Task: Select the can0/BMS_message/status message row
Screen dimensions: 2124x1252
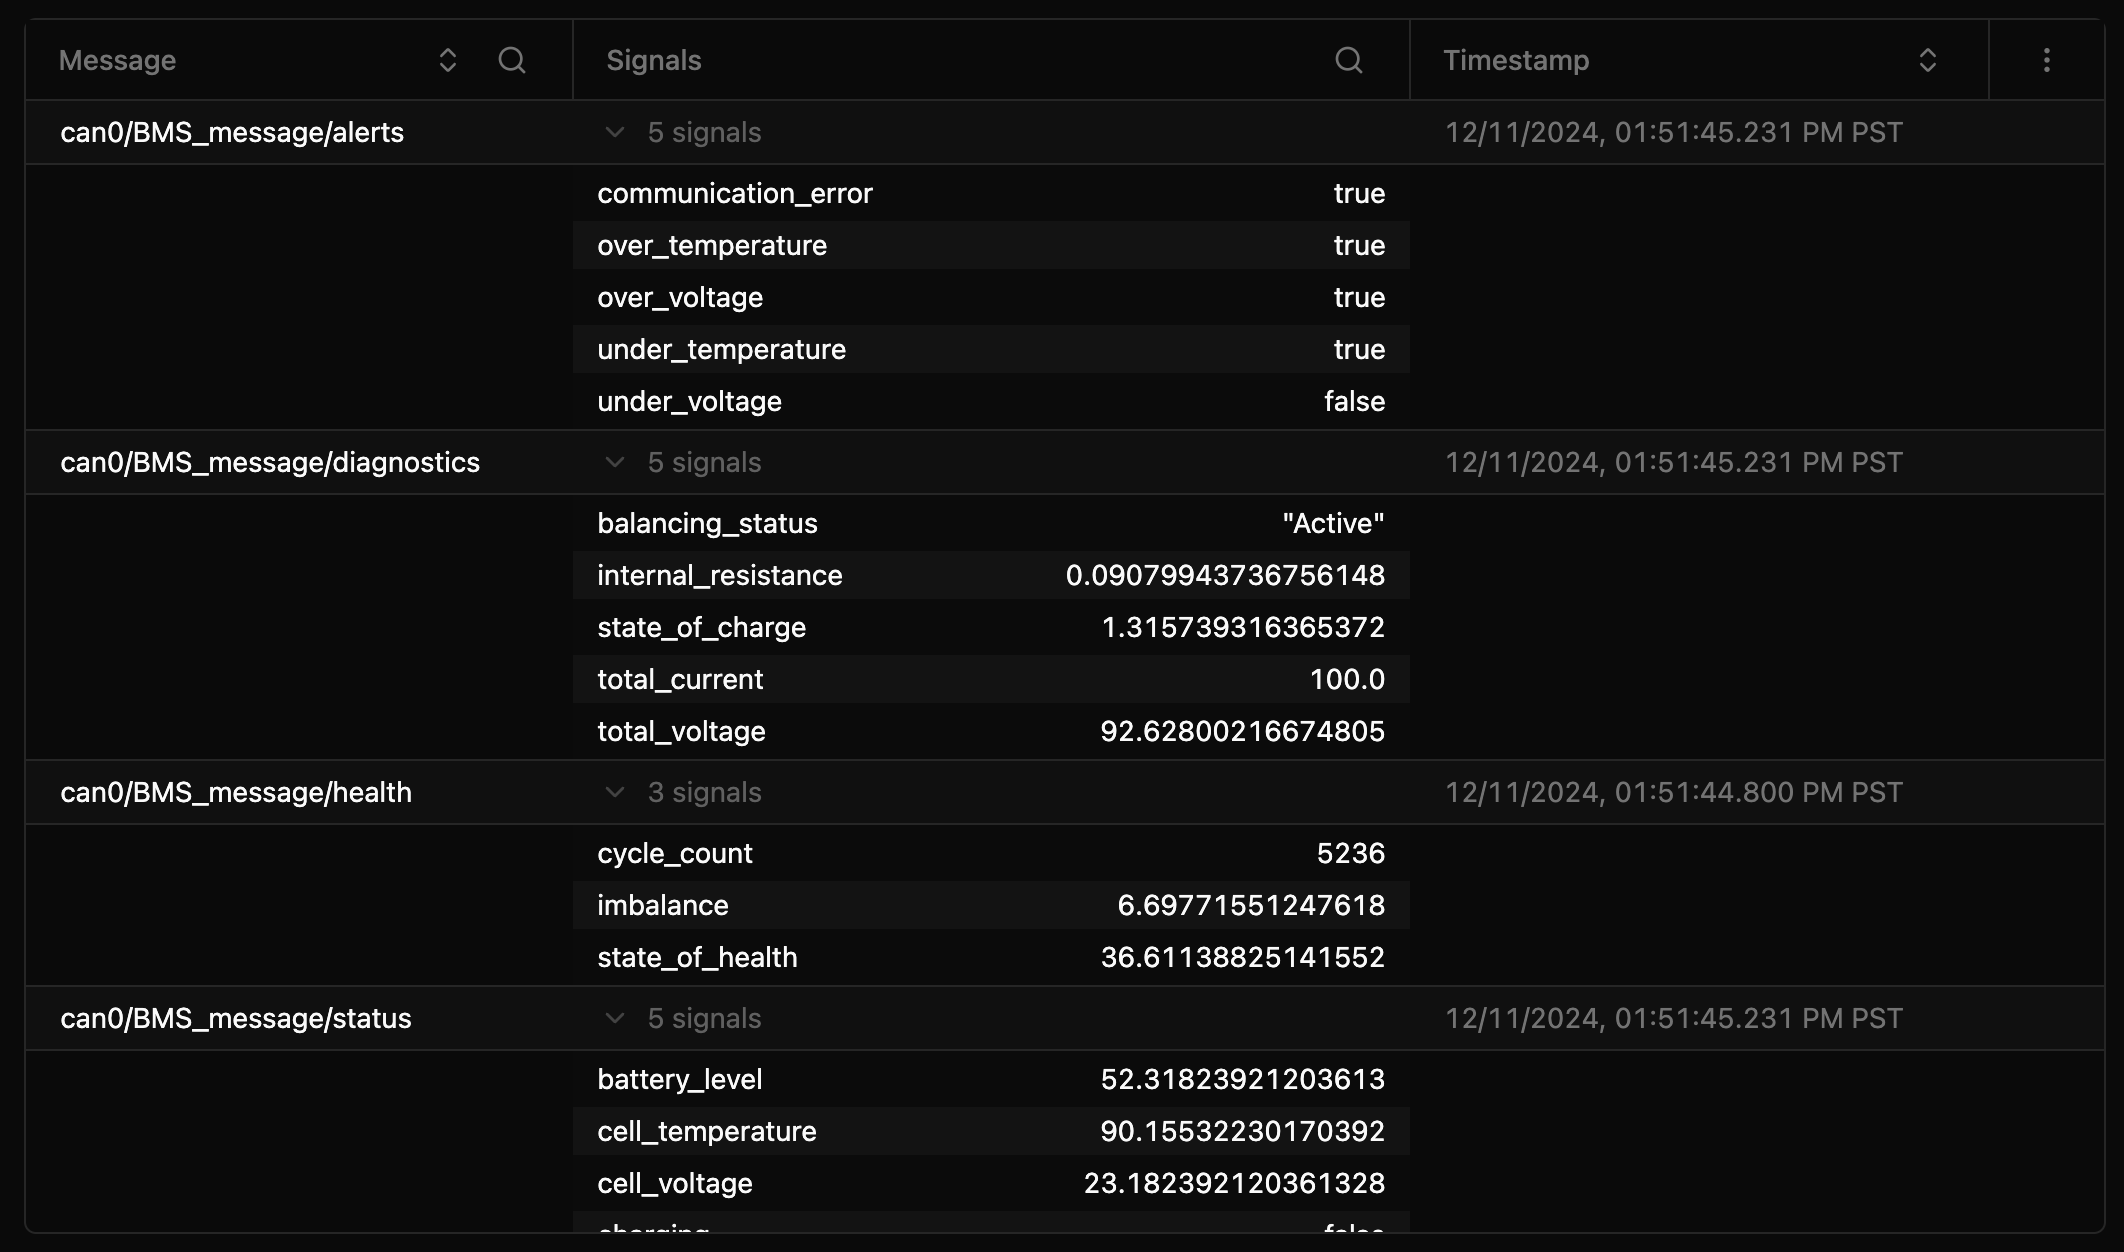Action: [x=236, y=1018]
